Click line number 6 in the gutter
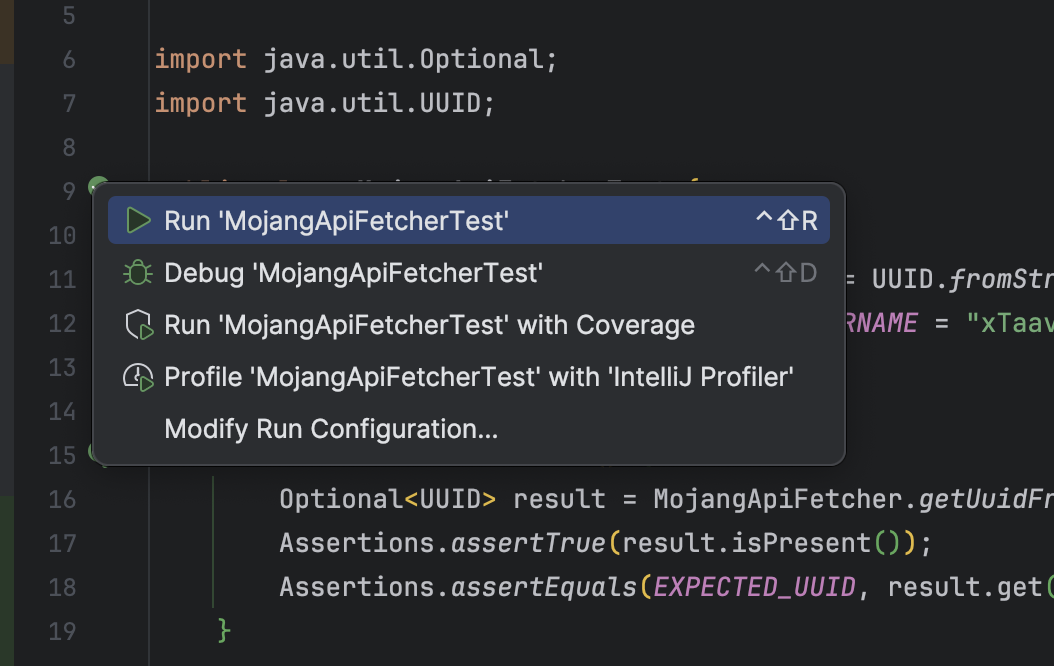 pyautogui.click(x=68, y=60)
